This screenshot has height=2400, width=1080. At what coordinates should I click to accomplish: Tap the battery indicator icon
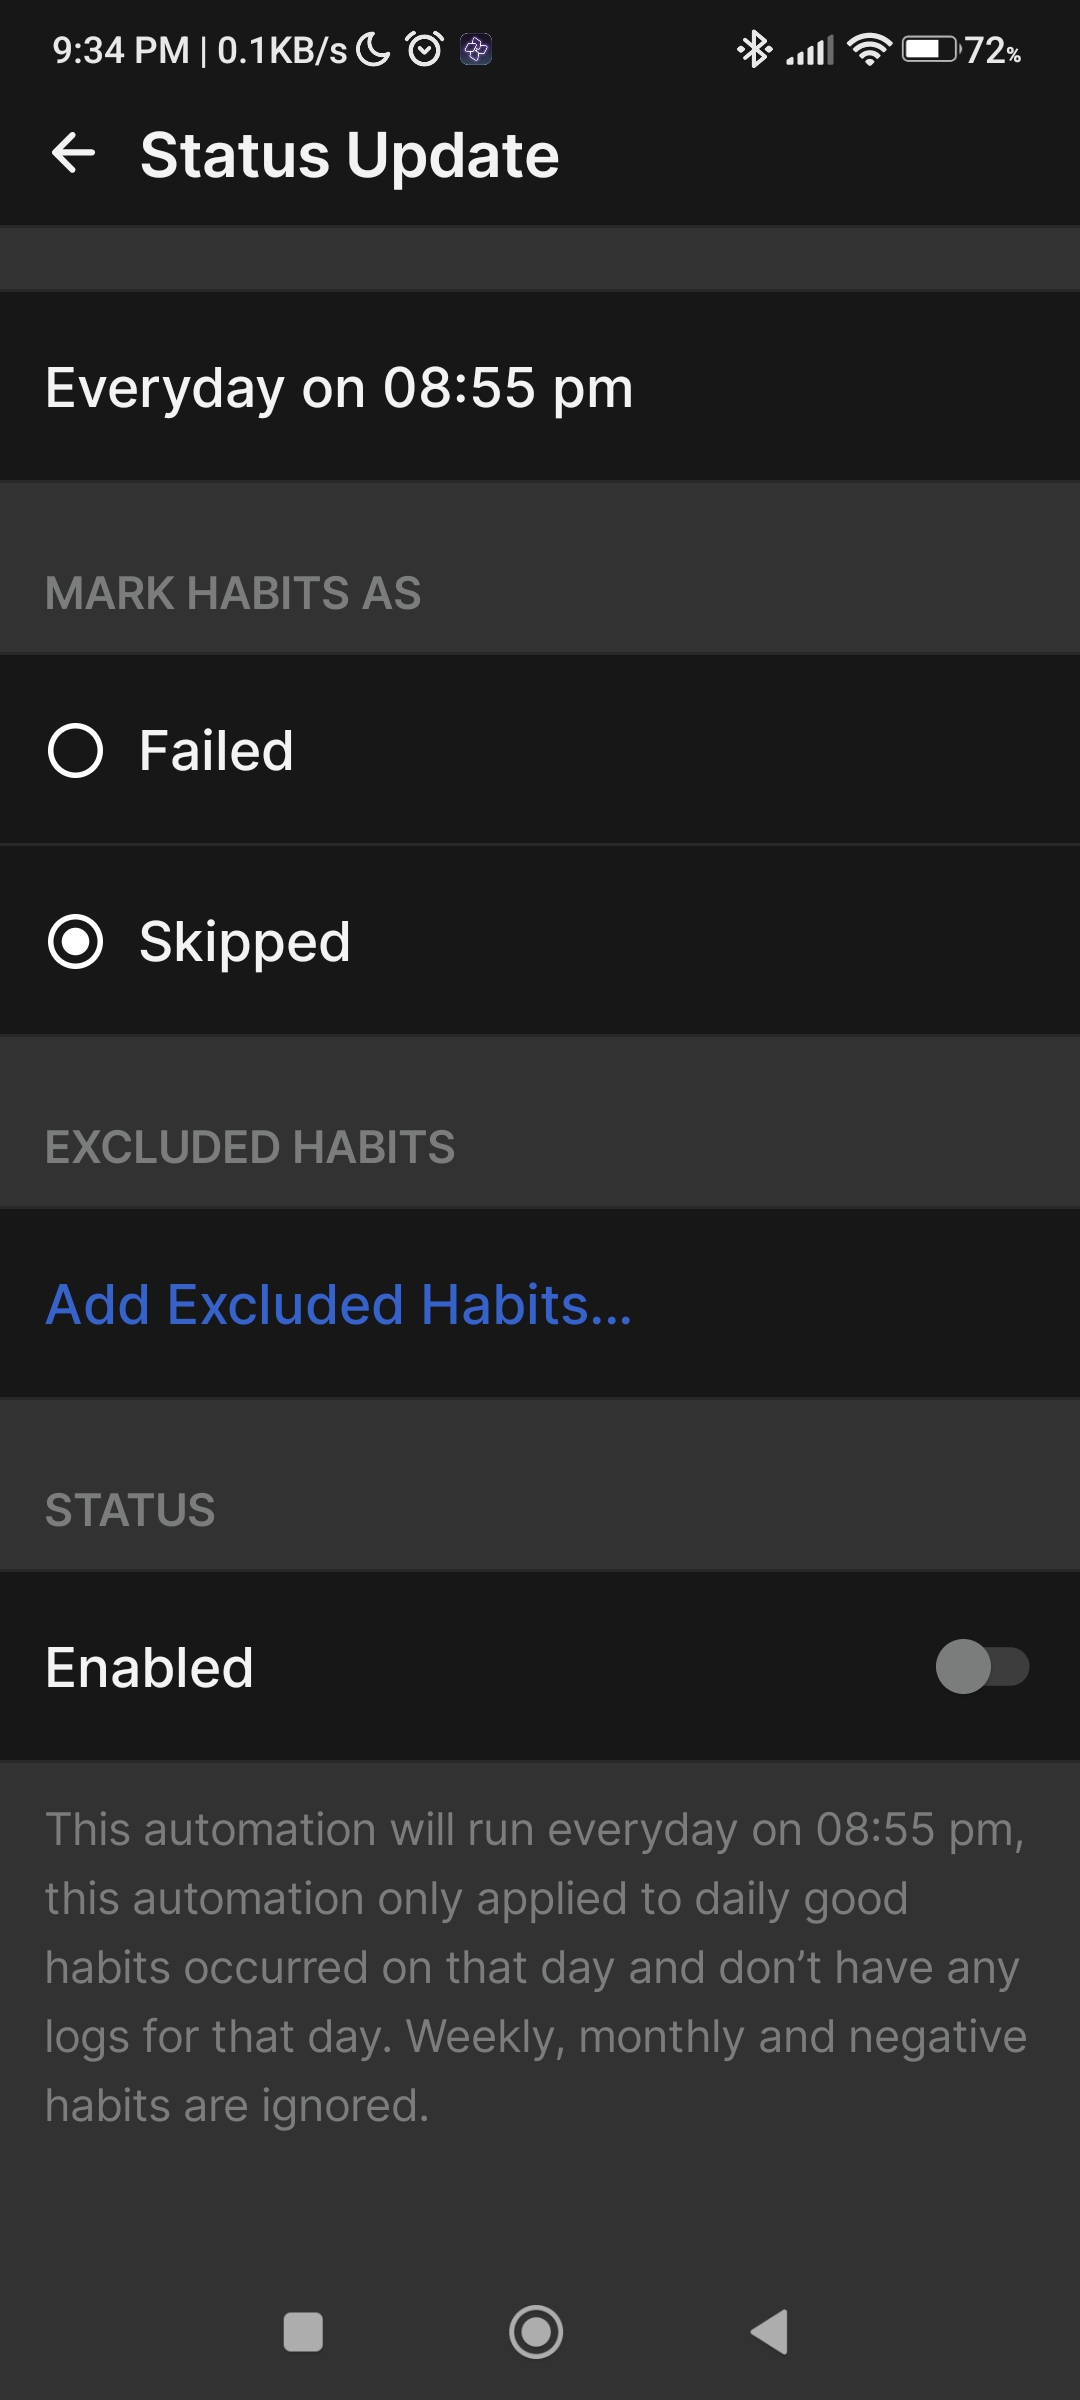point(930,49)
